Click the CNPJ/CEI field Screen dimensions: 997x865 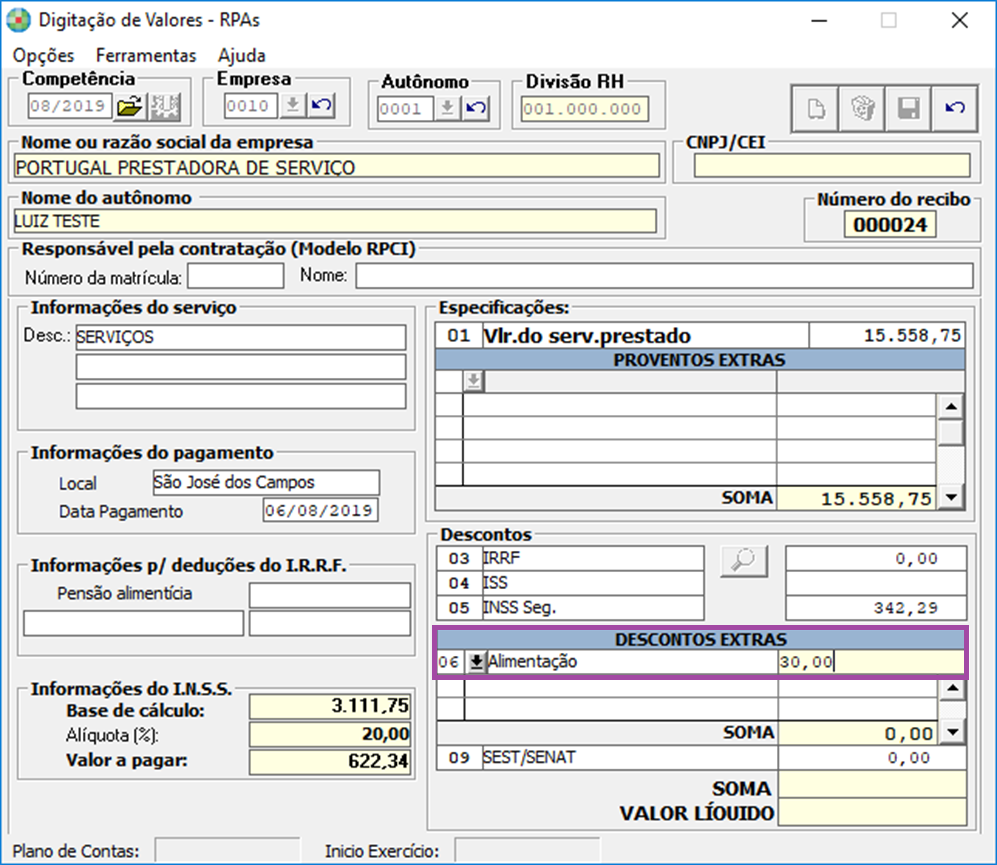pos(832,165)
